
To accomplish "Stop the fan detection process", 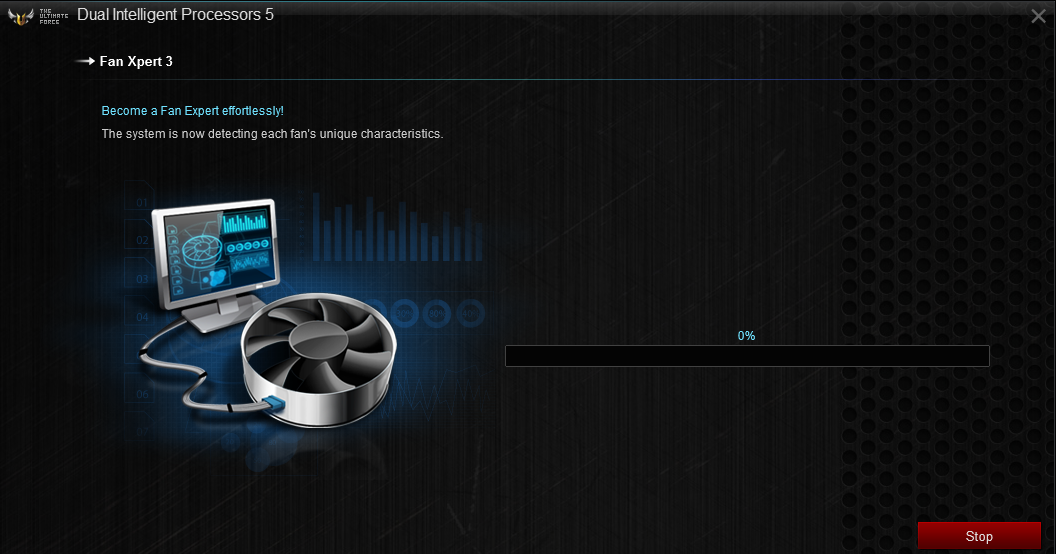I will point(979,536).
